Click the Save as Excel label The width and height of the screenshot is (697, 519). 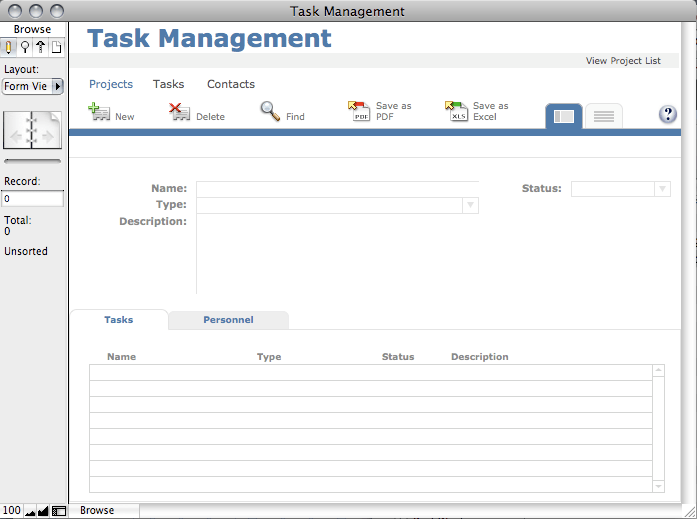tap(490, 111)
